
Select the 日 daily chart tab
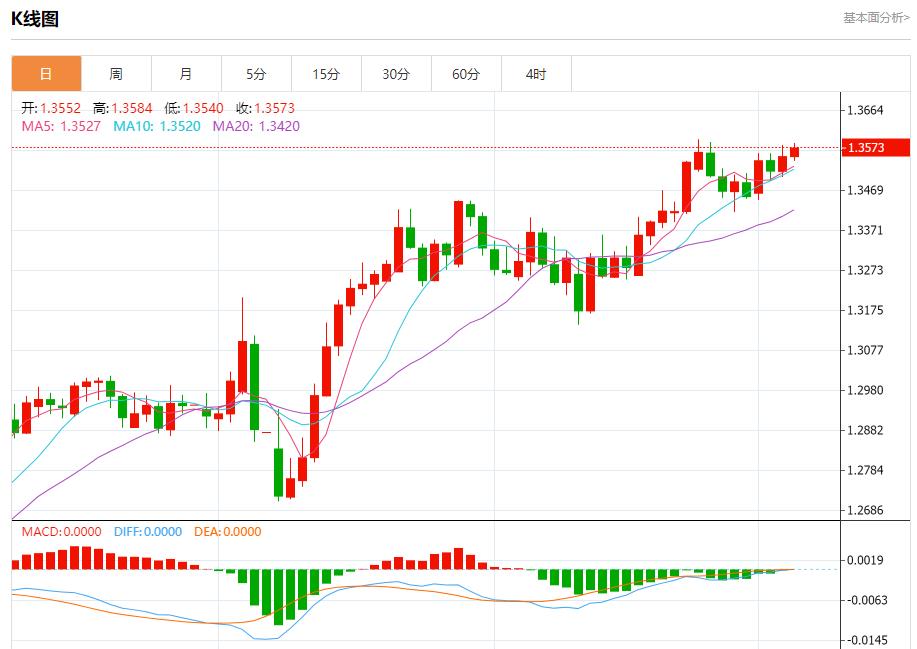(46, 74)
